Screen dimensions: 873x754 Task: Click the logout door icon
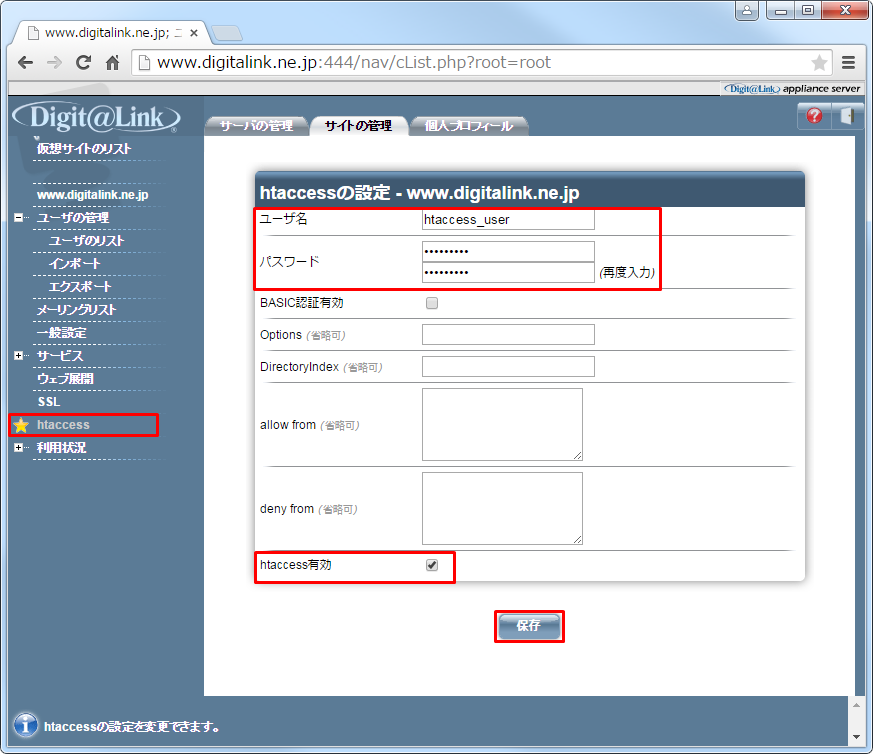pos(847,116)
